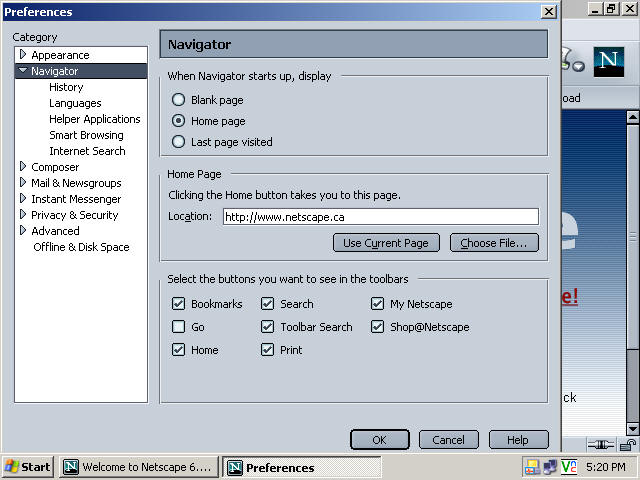Select the Home page radio button
This screenshot has height=480, width=640.
tap(178, 121)
